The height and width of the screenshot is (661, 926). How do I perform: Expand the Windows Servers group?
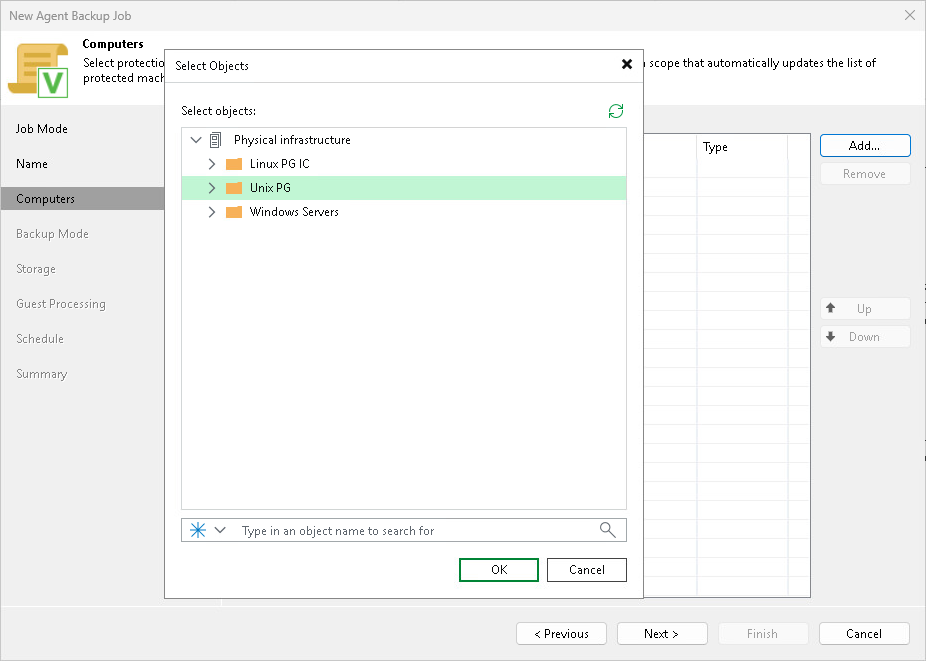pyautogui.click(x=211, y=212)
